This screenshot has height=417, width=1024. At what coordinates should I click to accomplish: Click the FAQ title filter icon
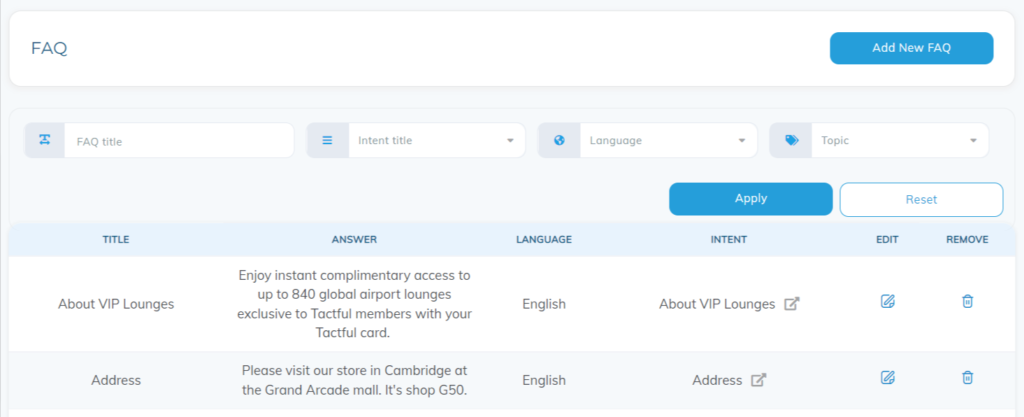coord(44,140)
